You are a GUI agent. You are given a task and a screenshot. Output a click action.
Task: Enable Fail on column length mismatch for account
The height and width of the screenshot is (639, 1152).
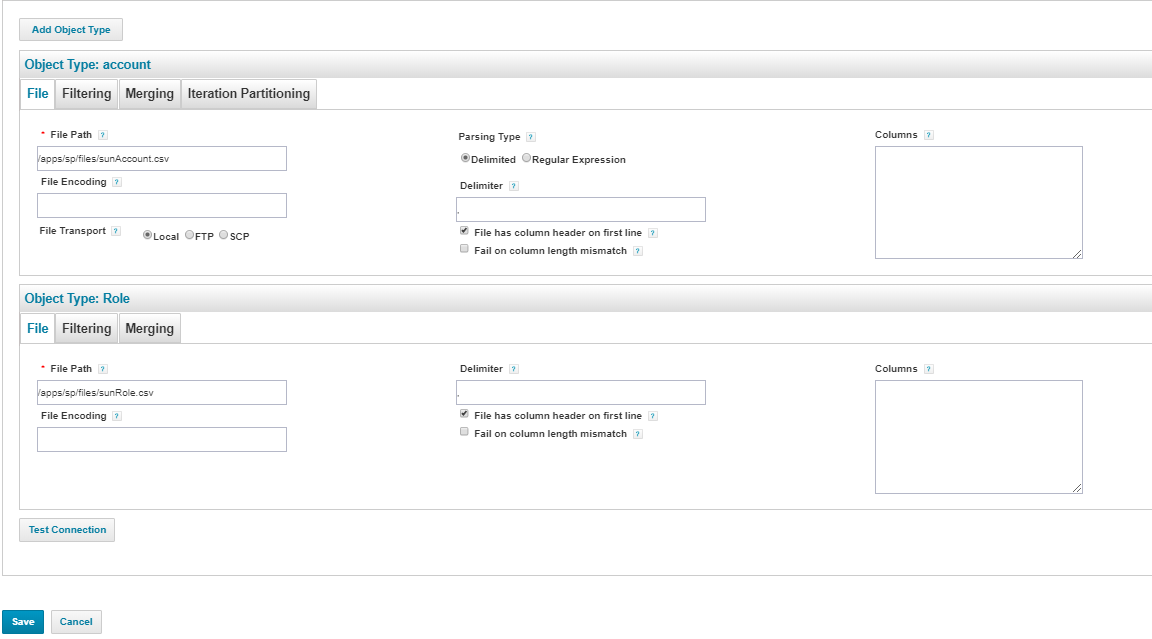click(x=464, y=250)
